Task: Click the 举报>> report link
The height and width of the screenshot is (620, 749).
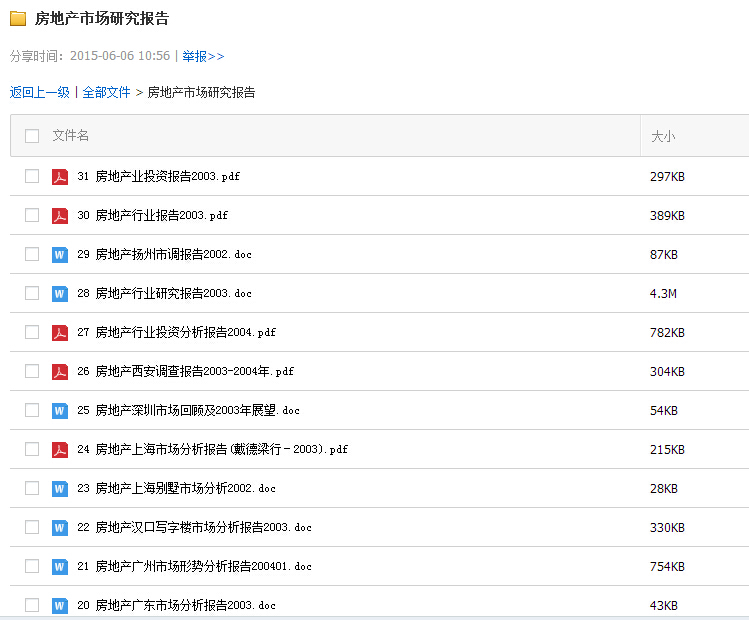Action: pyautogui.click(x=203, y=56)
